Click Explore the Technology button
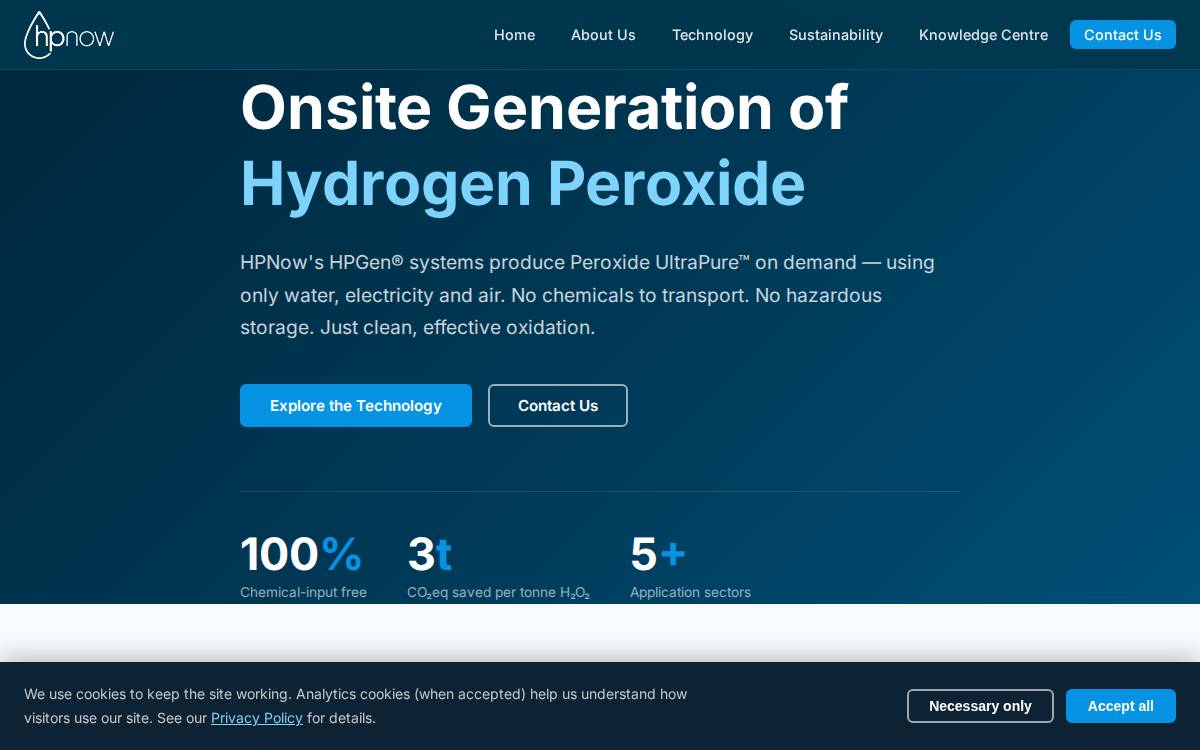The height and width of the screenshot is (750, 1200). point(356,405)
